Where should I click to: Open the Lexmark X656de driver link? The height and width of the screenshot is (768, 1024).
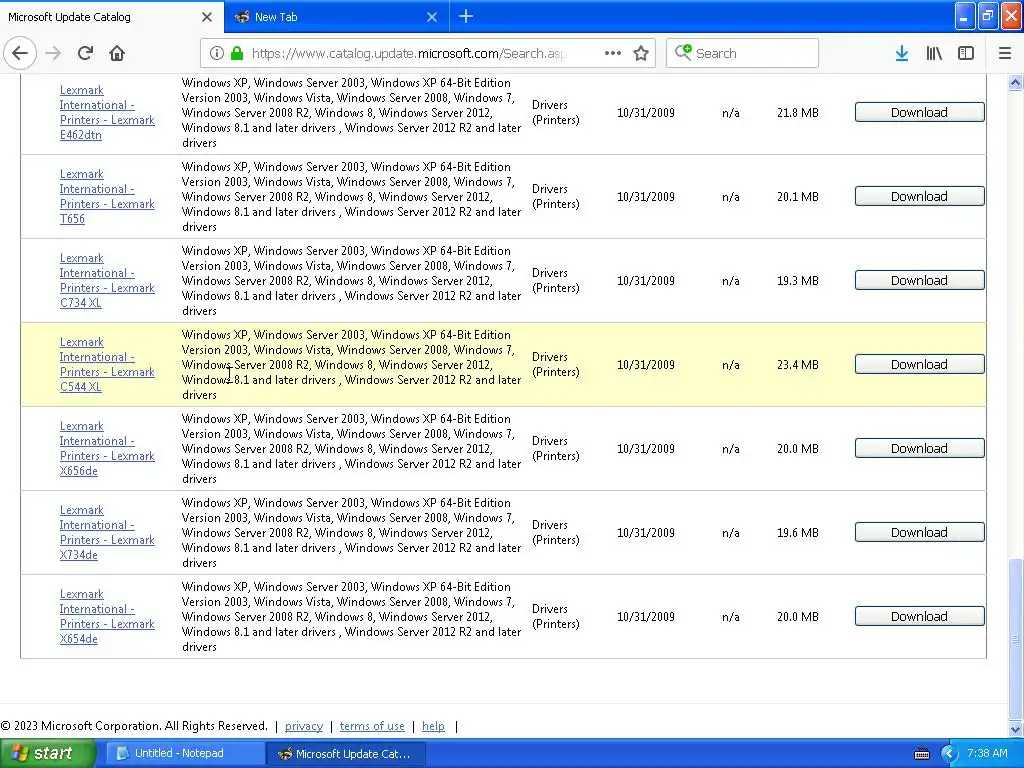(x=107, y=448)
